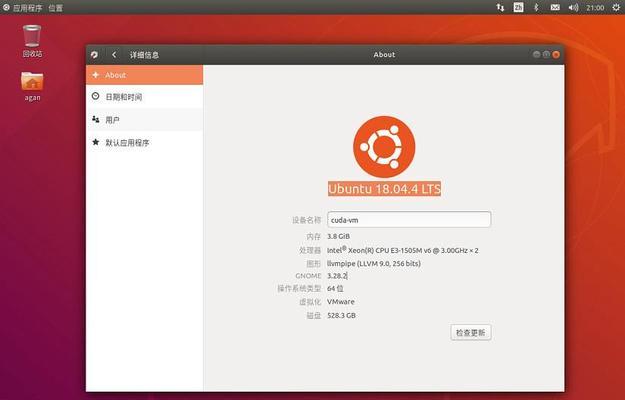The width and height of the screenshot is (625, 400).
Task: Click the disk value 528.3 GB
Action: click(341, 315)
